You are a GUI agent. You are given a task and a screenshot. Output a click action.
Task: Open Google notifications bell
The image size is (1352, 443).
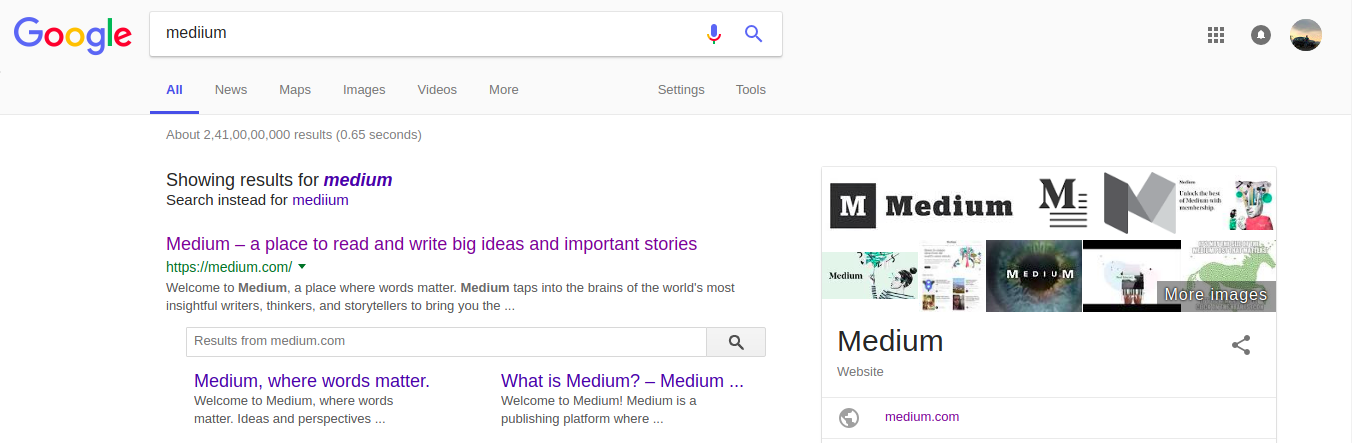click(1261, 35)
